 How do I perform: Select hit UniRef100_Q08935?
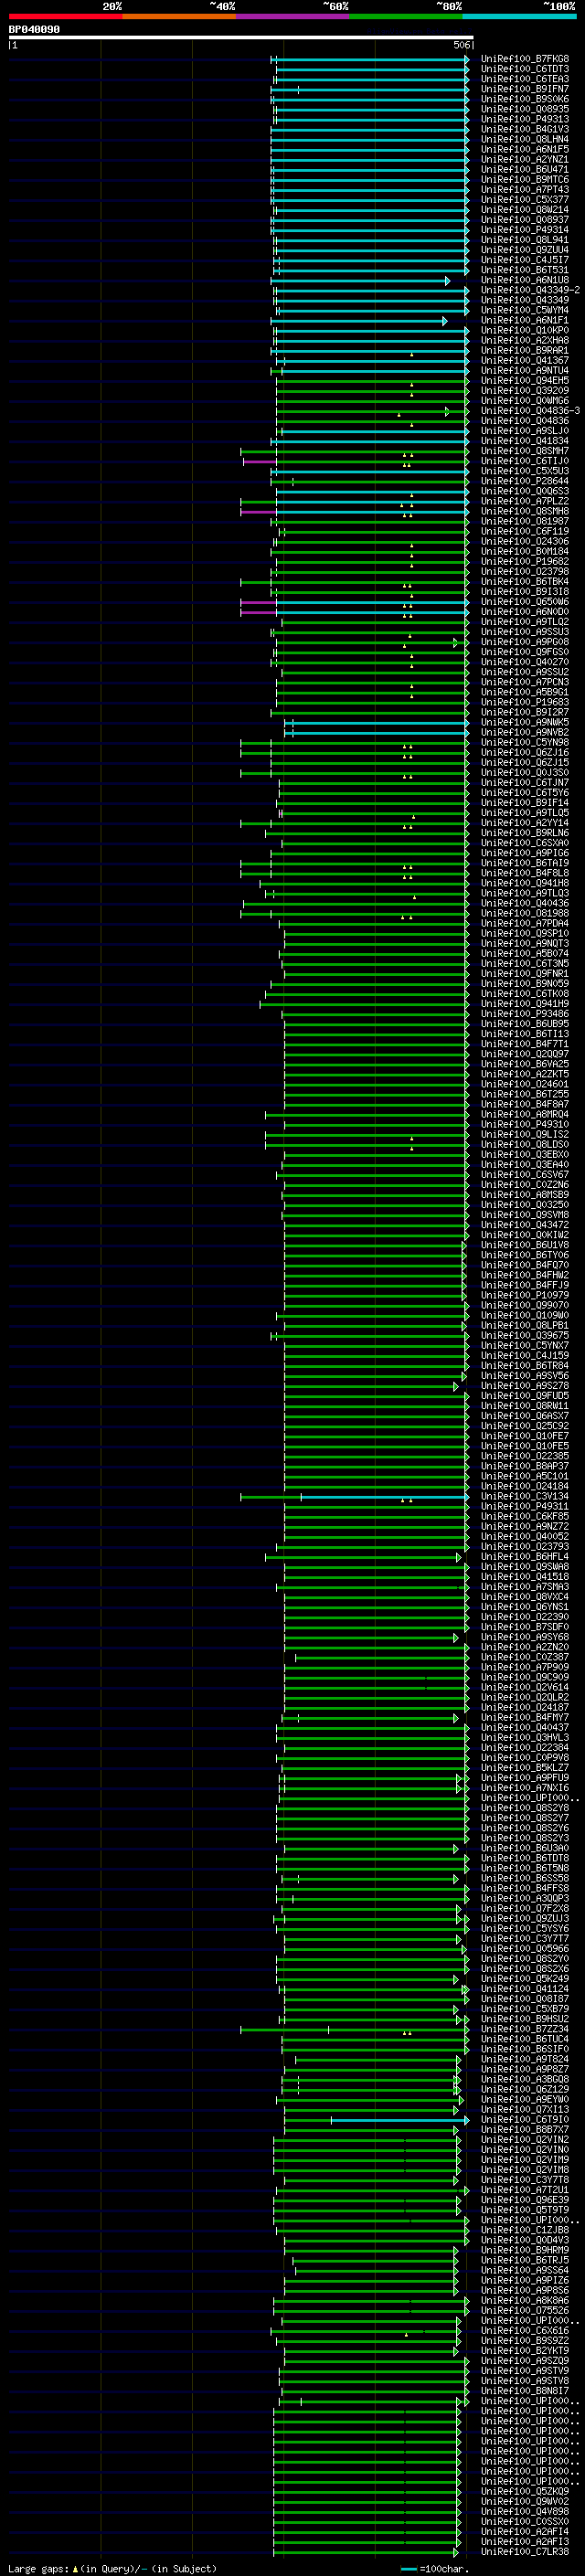(x=524, y=109)
